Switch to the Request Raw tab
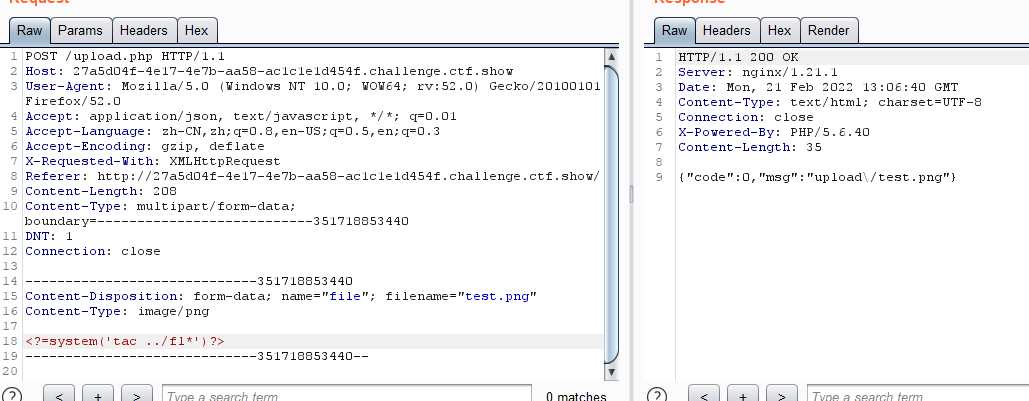The width and height of the screenshot is (1029, 401). 30,30
